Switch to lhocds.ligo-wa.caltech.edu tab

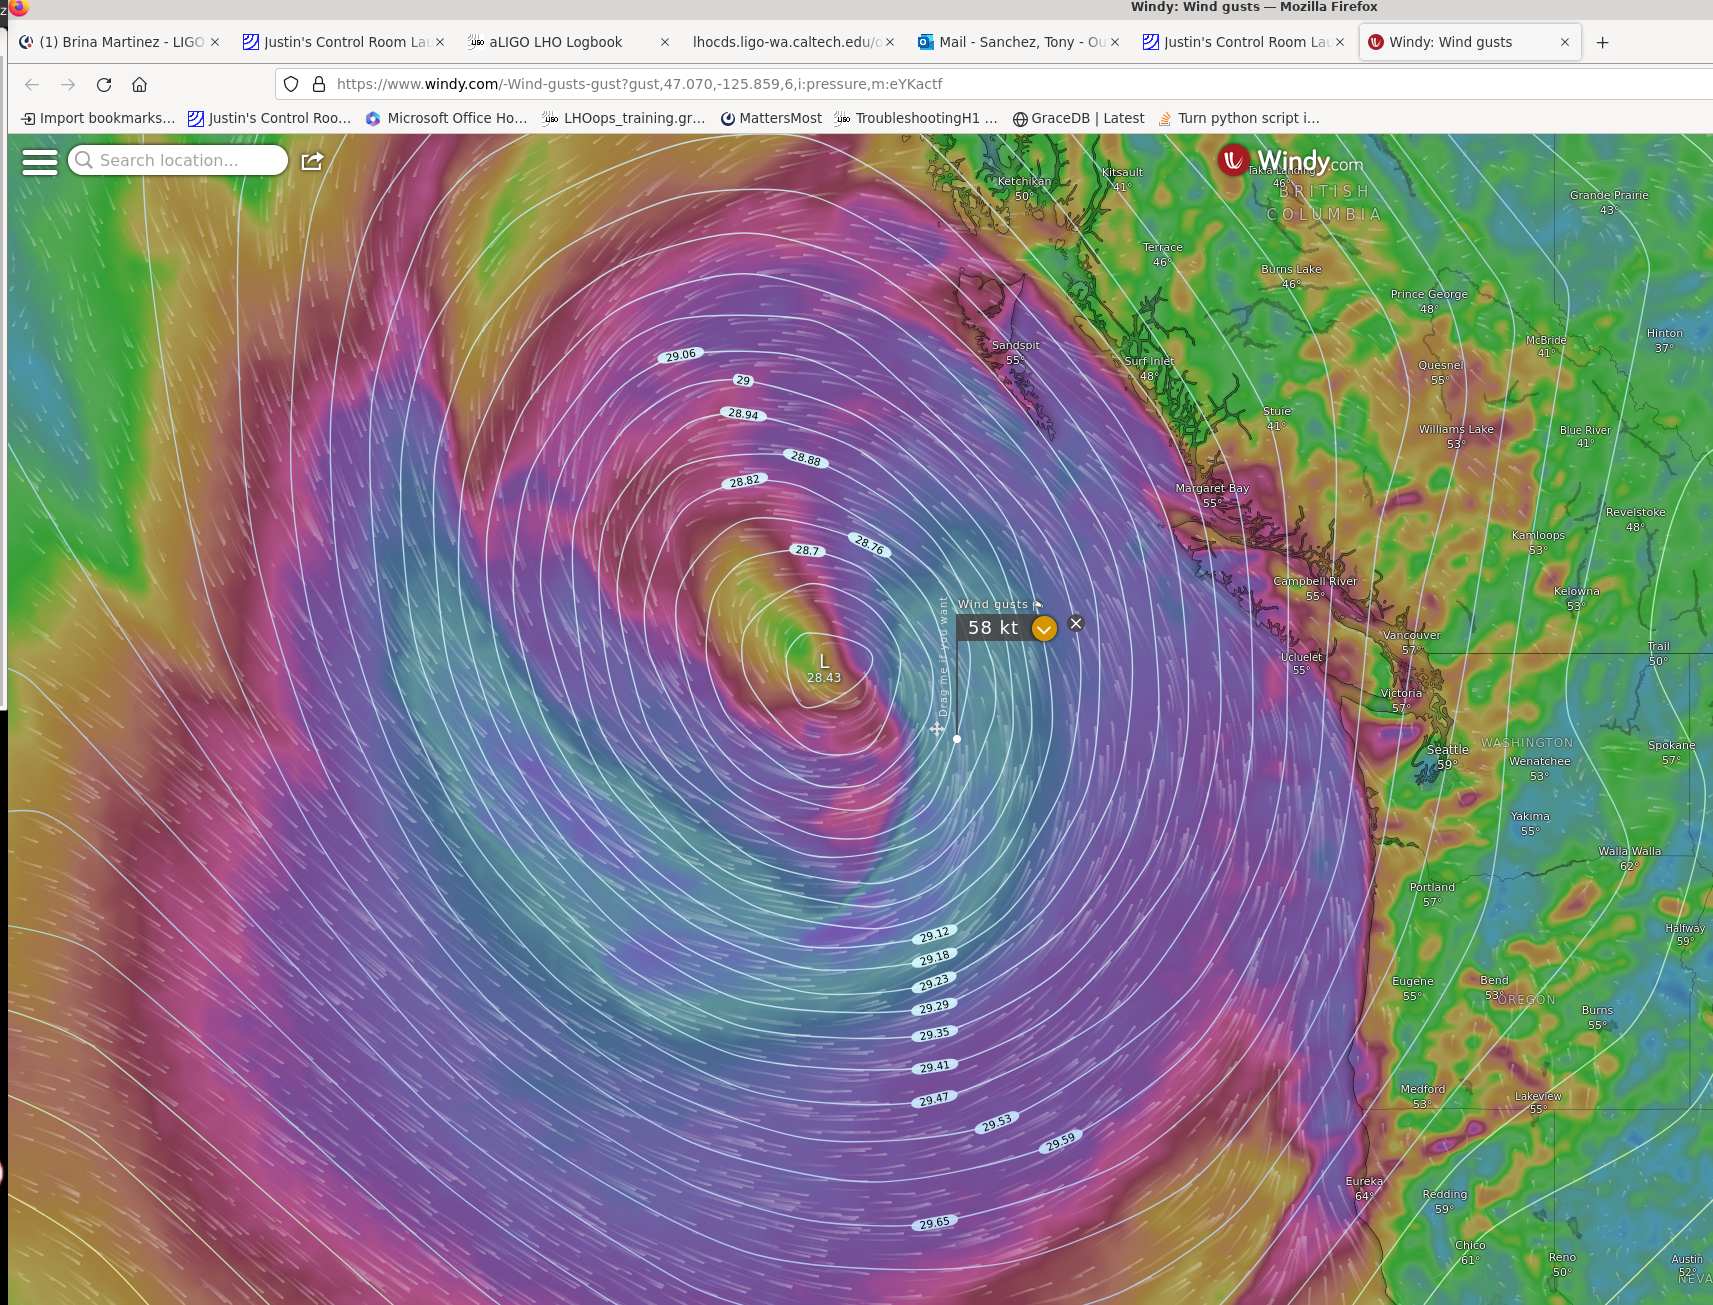[x=794, y=42]
